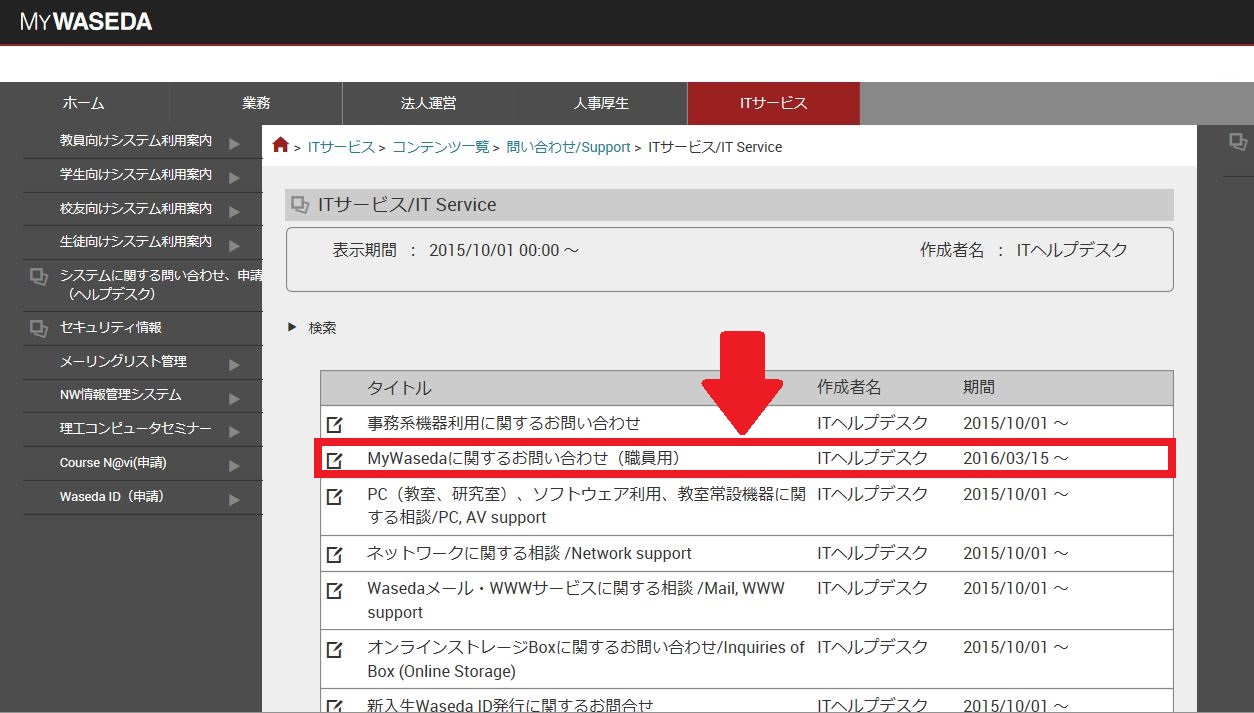Open MyWasedaに関するお問い合わせ(職員用) title
The width and height of the screenshot is (1254, 713).
coord(524,458)
